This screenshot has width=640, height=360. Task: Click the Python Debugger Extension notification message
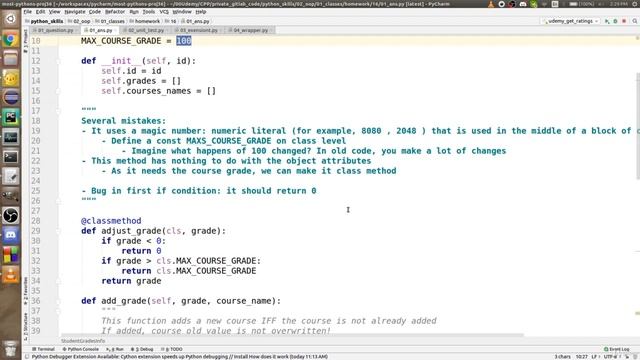tap(180, 356)
